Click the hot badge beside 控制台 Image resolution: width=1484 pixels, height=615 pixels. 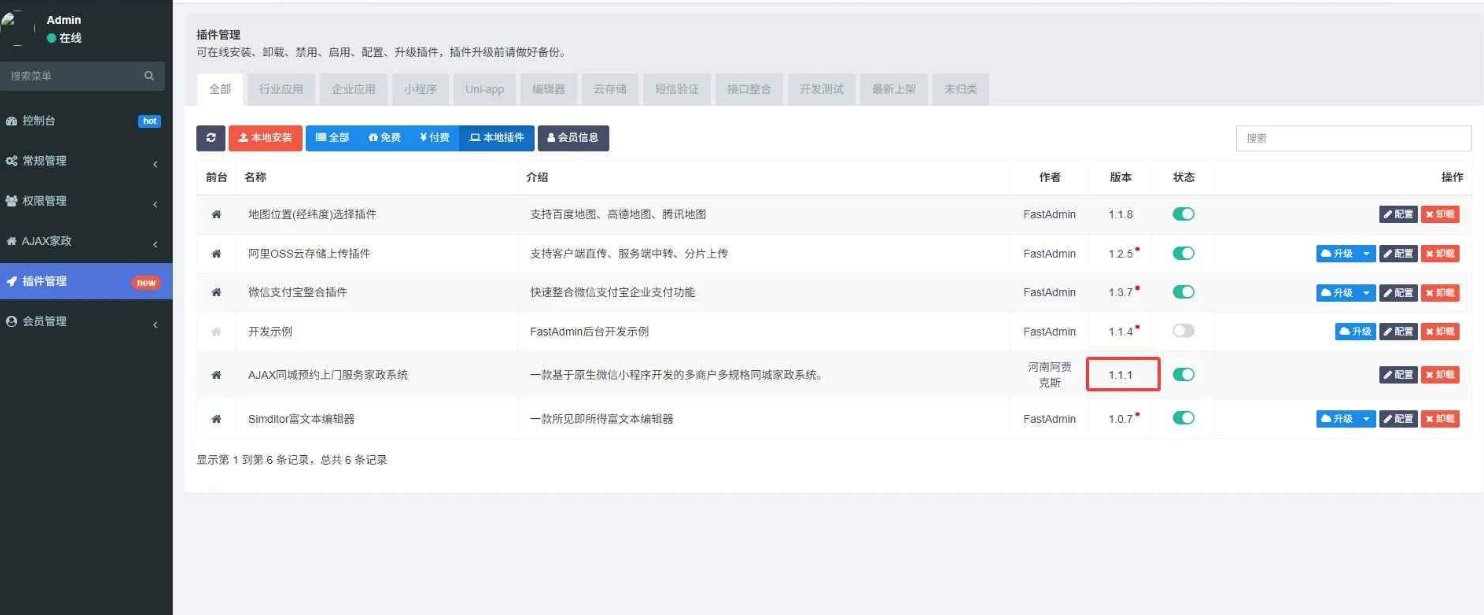point(149,121)
